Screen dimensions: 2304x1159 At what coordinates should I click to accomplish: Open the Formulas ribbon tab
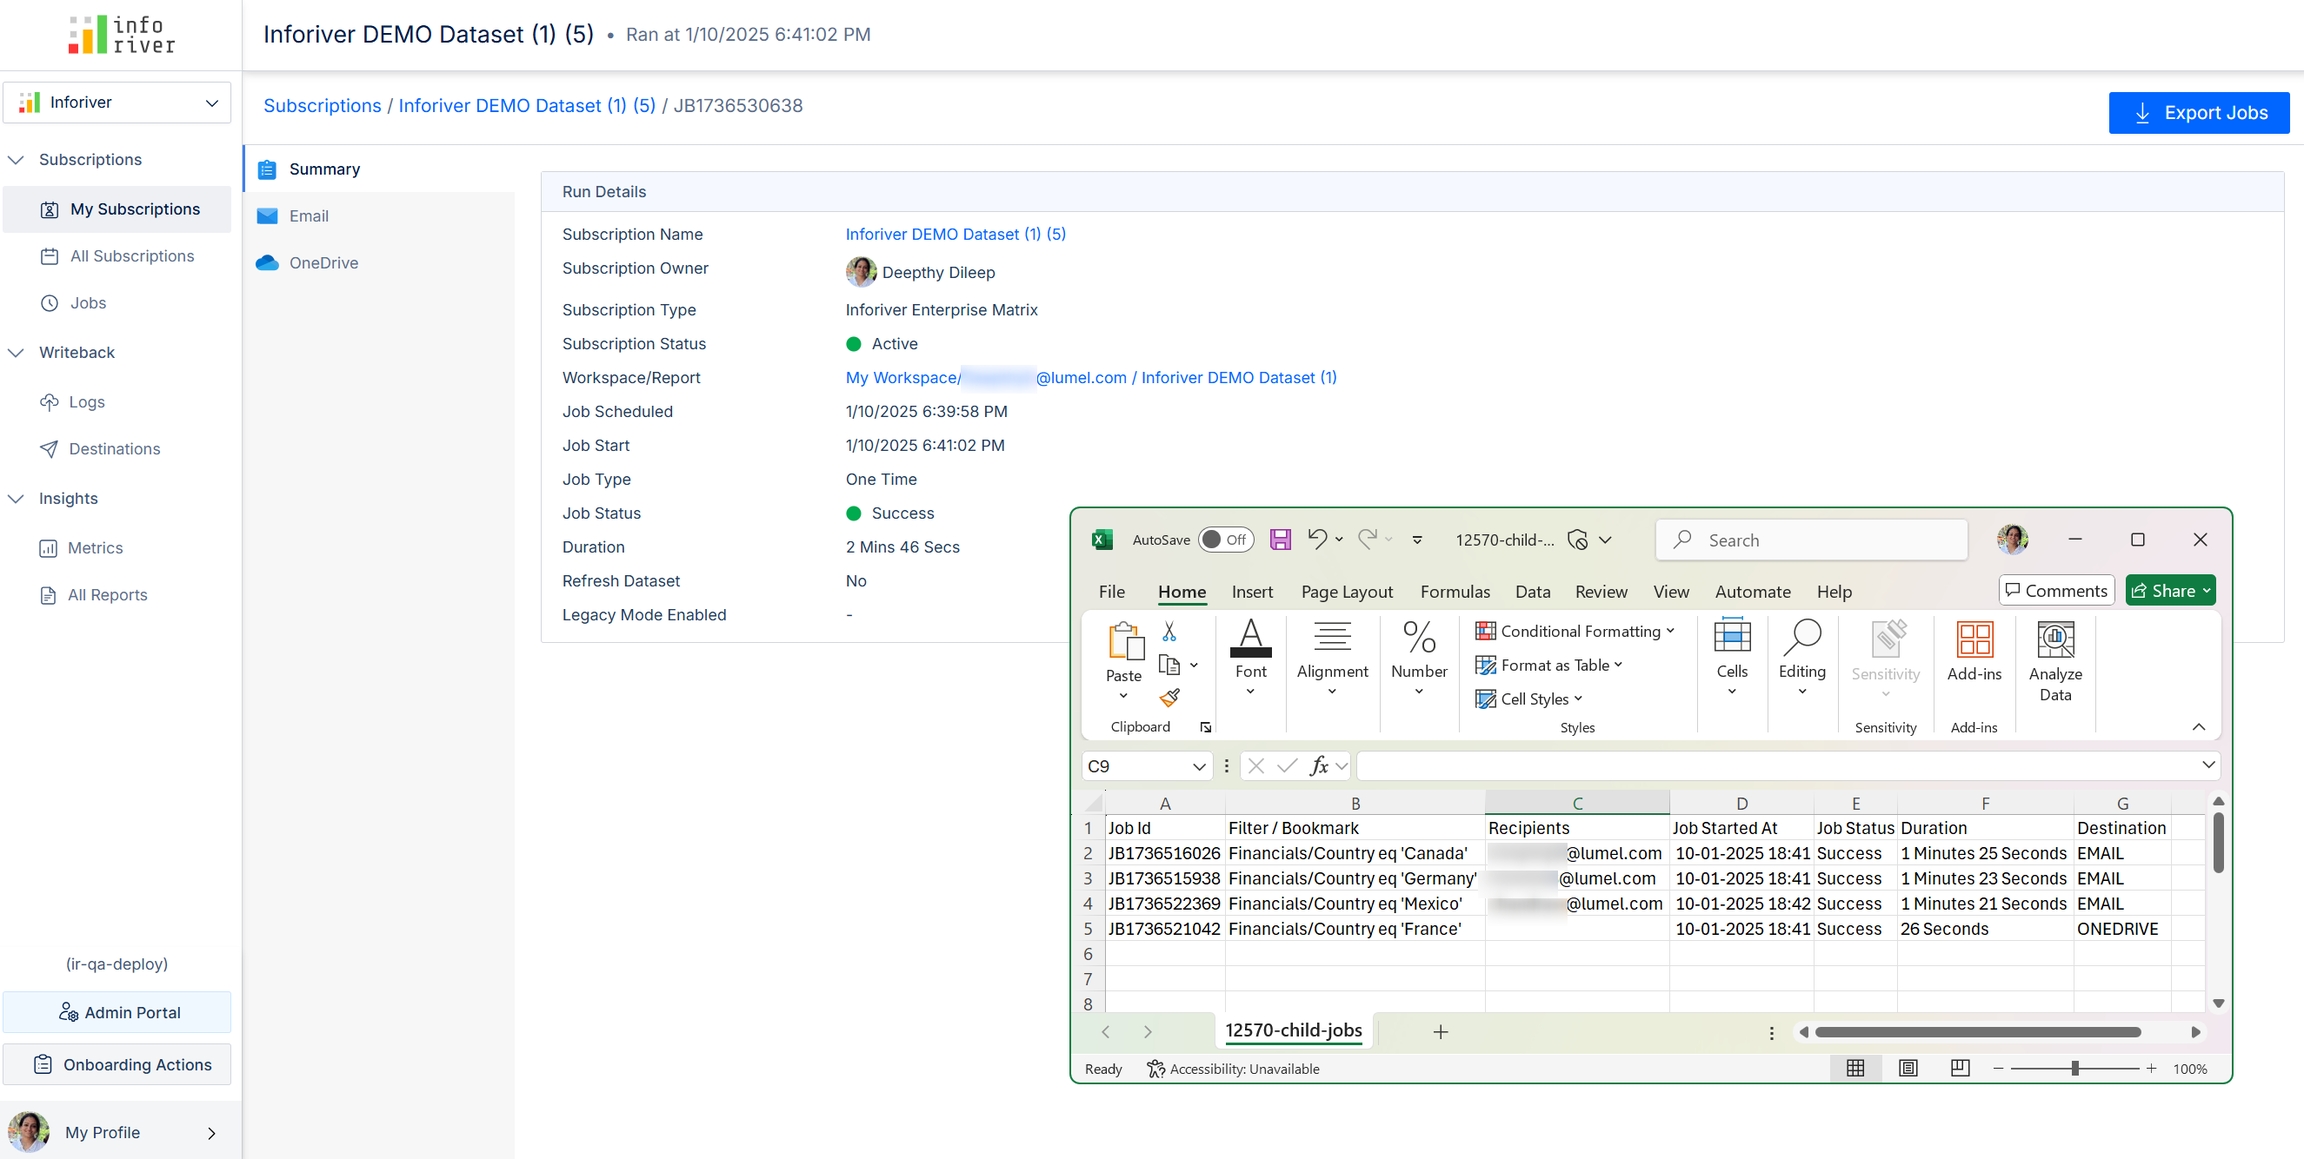(x=1454, y=592)
